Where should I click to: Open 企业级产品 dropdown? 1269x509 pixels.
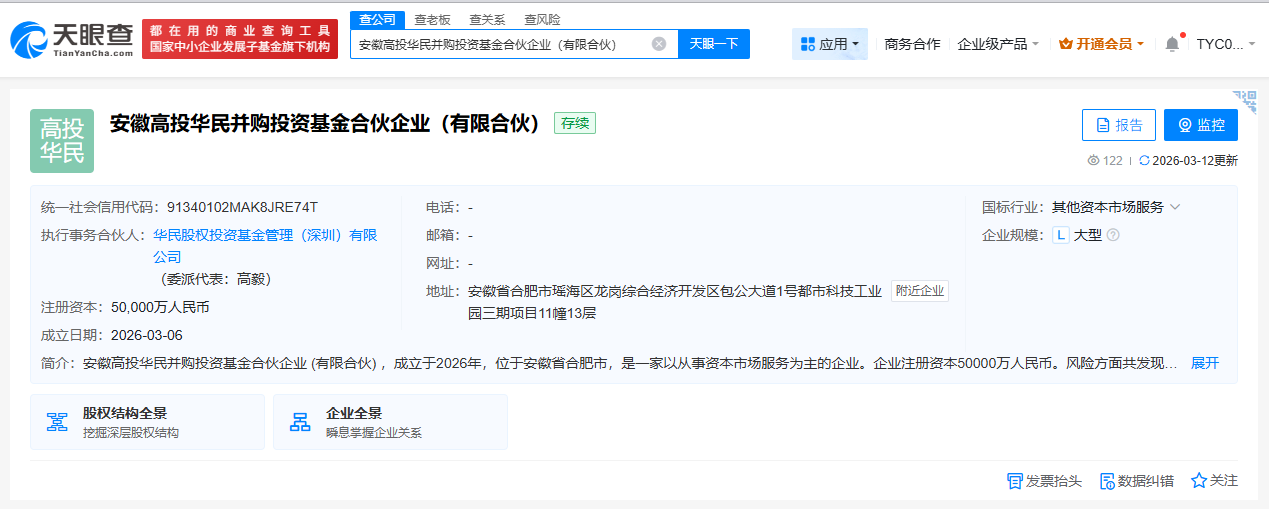pos(998,44)
